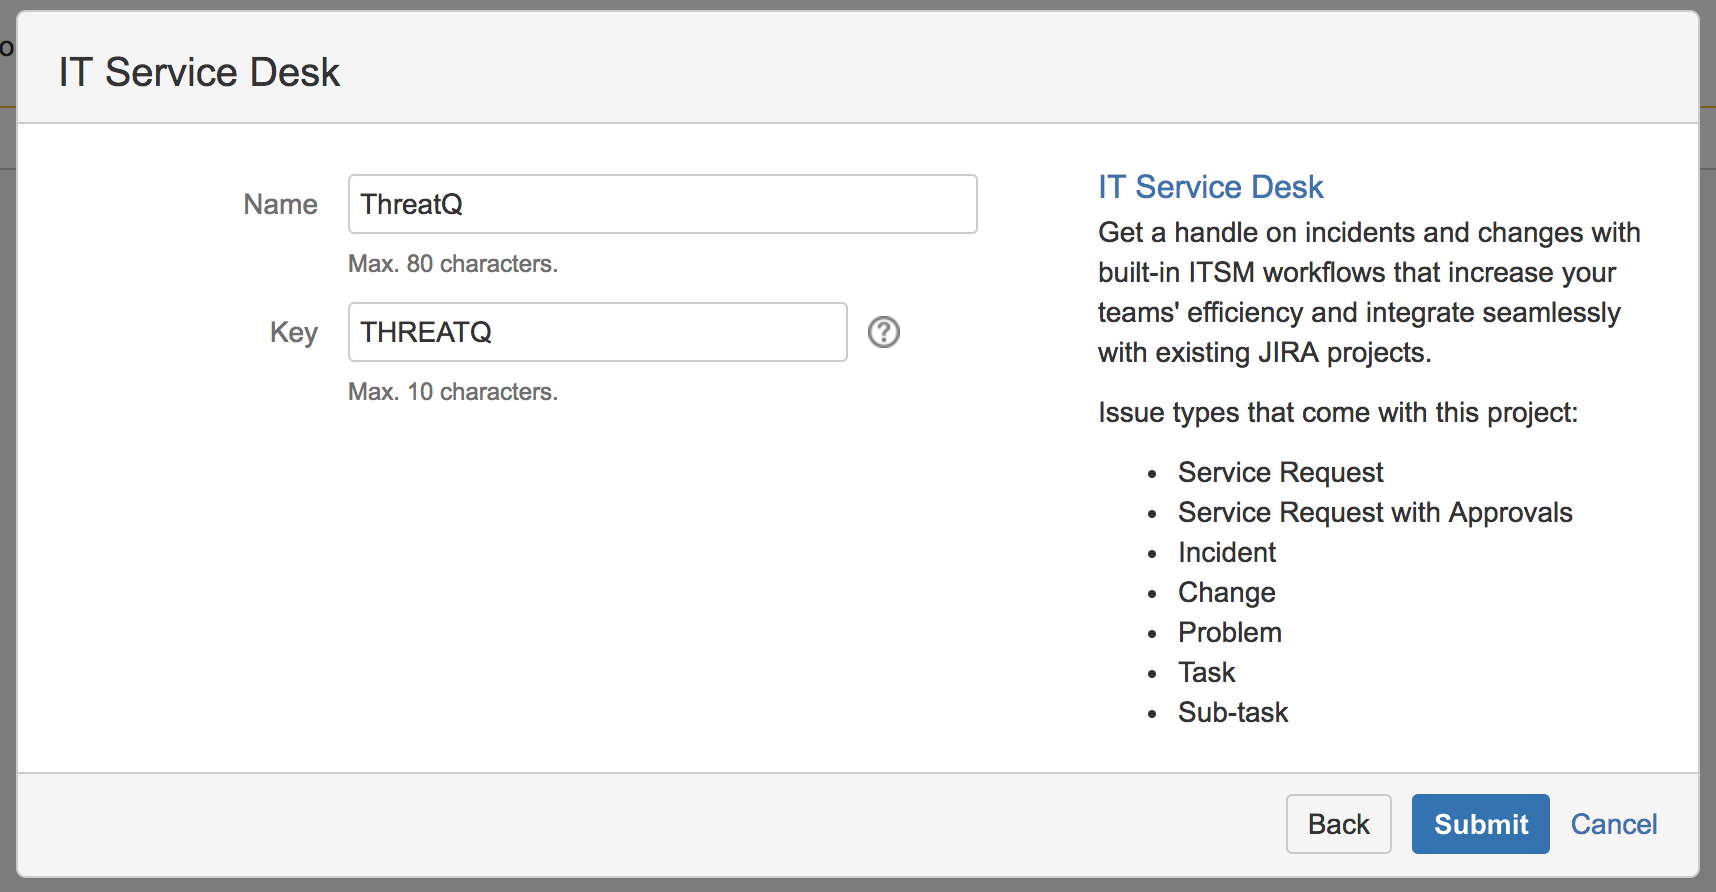Cancel the project creation dialog
Viewport: 1716px width, 892px height.
tap(1613, 824)
